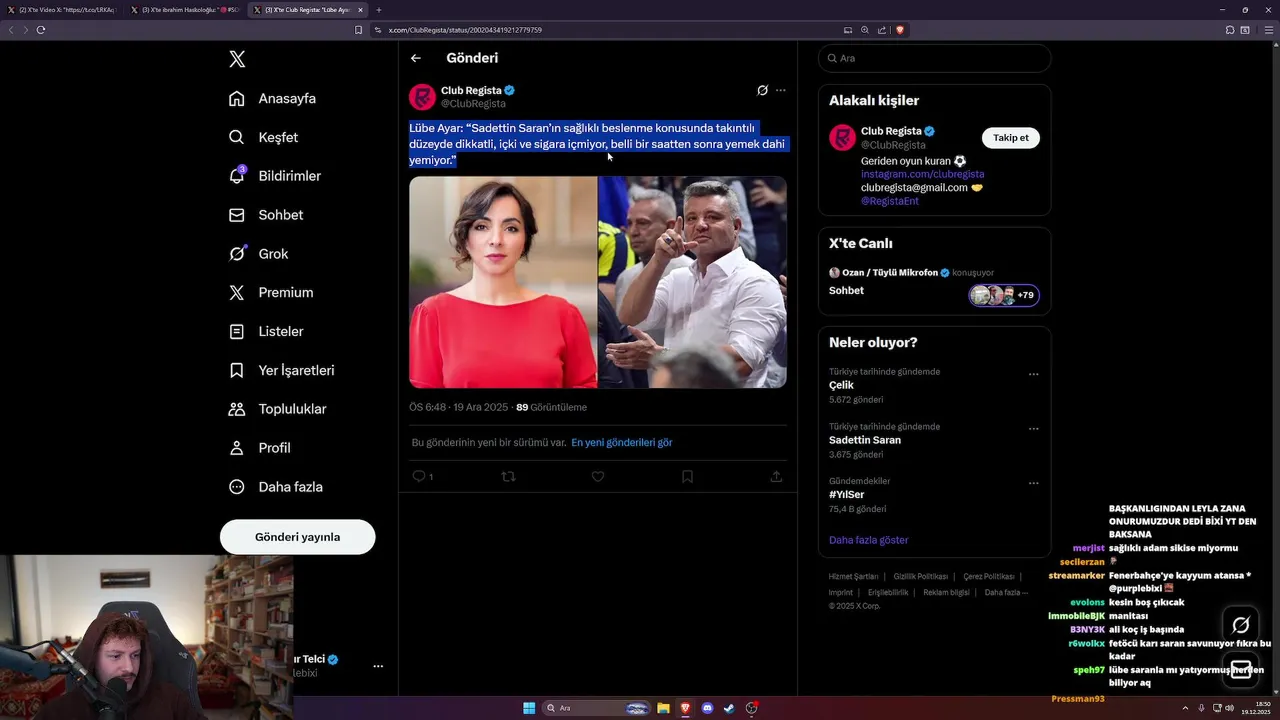Switch to İbrahim Haskoloğlu browser tab
Image resolution: width=1280 pixels, height=720 pixels.
(185, 10)
